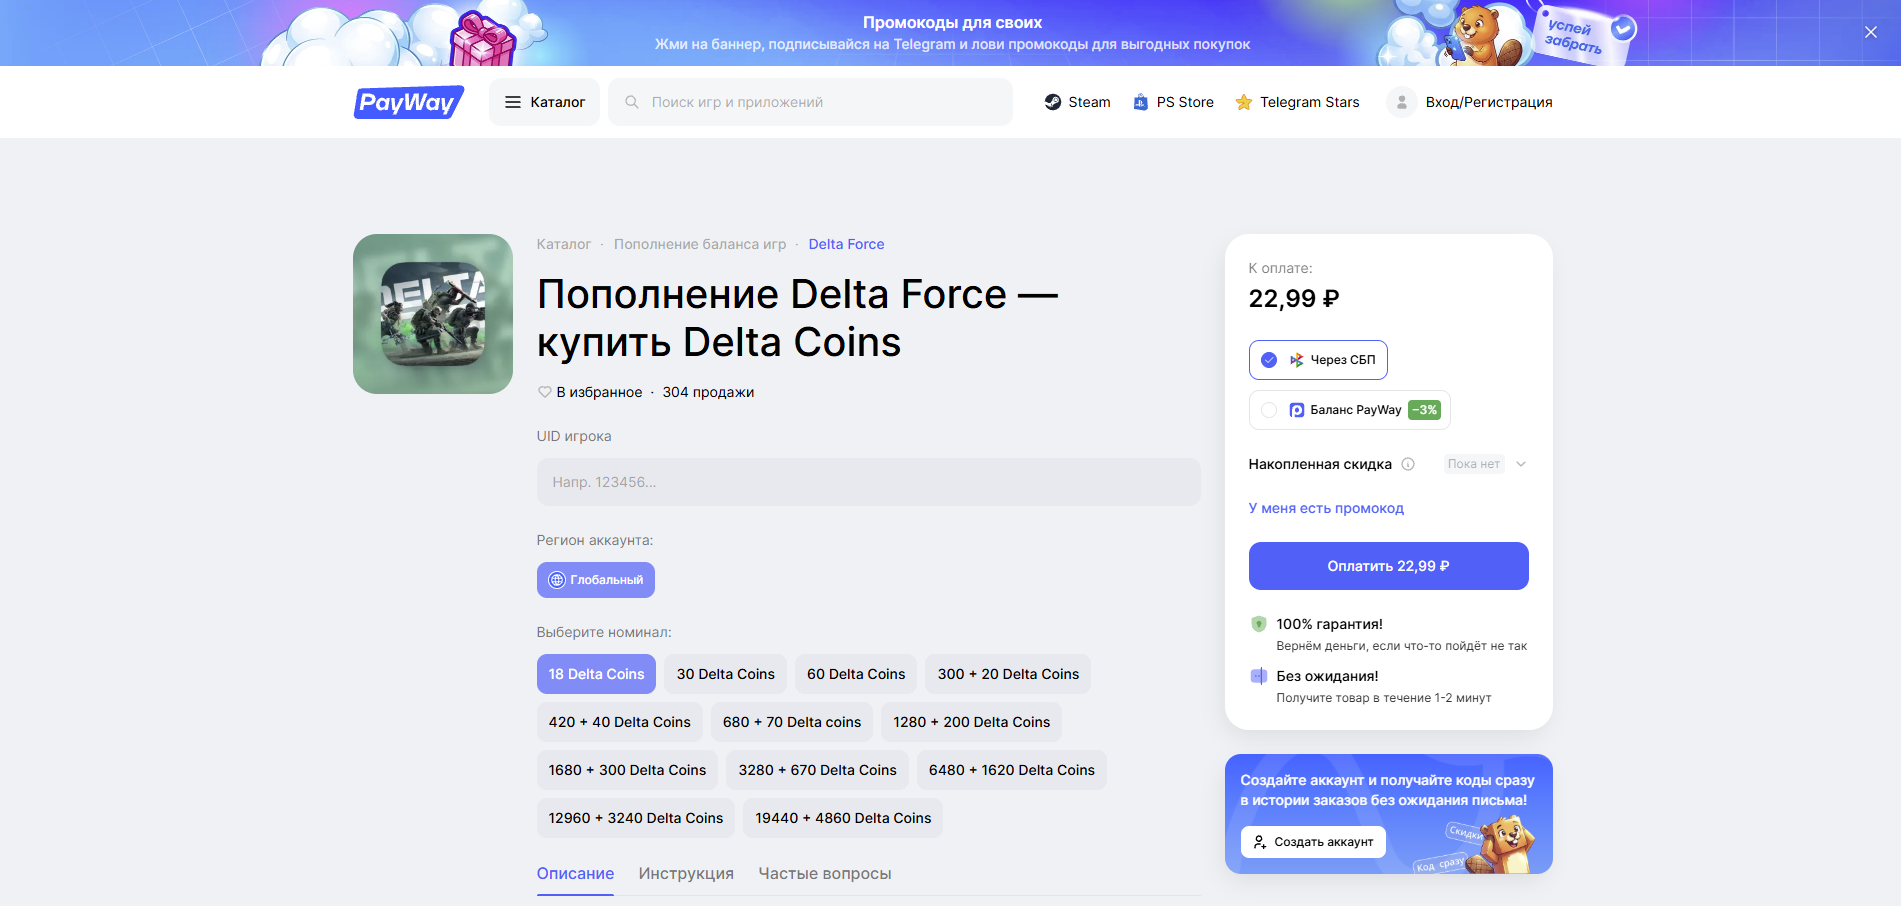Close the top promo banner
Image resolution: width=1901 pixels, height=906 pixels.
click(1871, 32)
